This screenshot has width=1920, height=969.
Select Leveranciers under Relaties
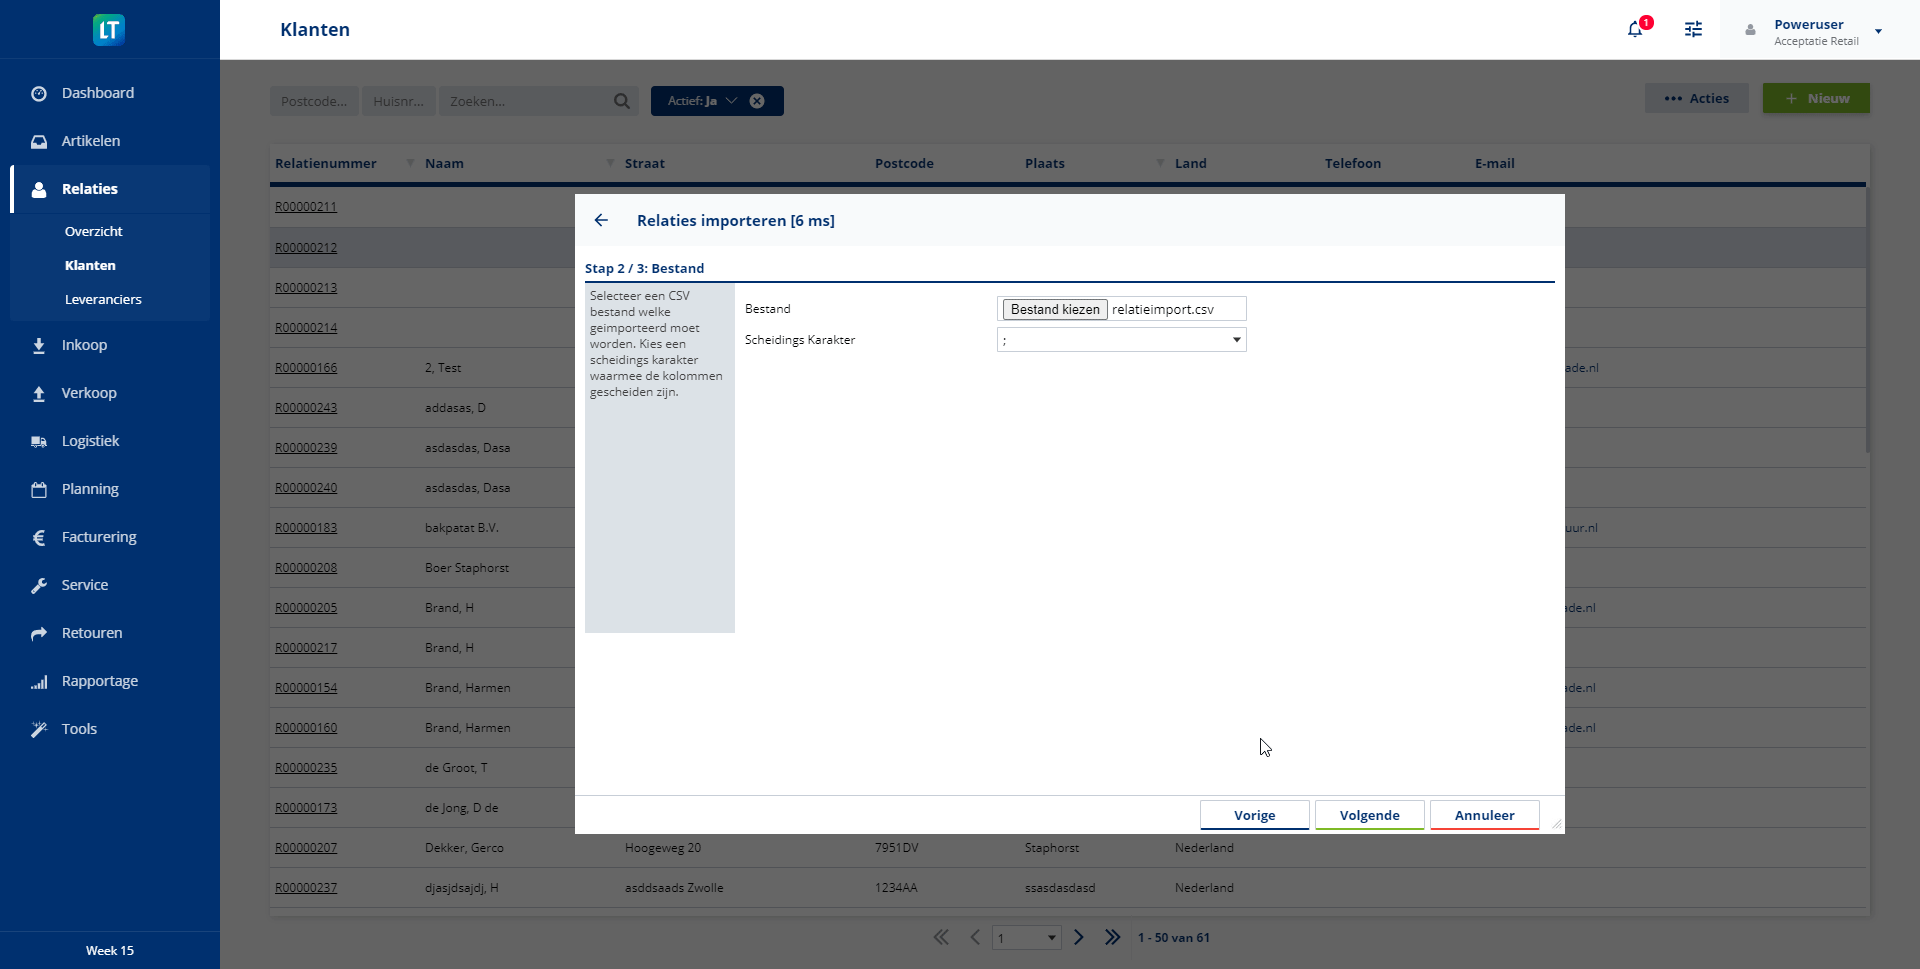103,299
